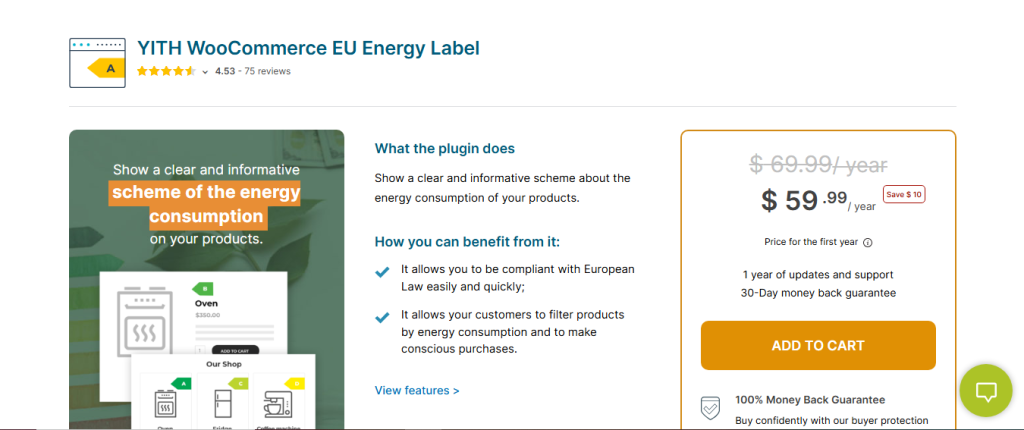This screenshot has width=1024, height=430.
Task: Click the plugin logo with energy label A
Action: [97, 62]
